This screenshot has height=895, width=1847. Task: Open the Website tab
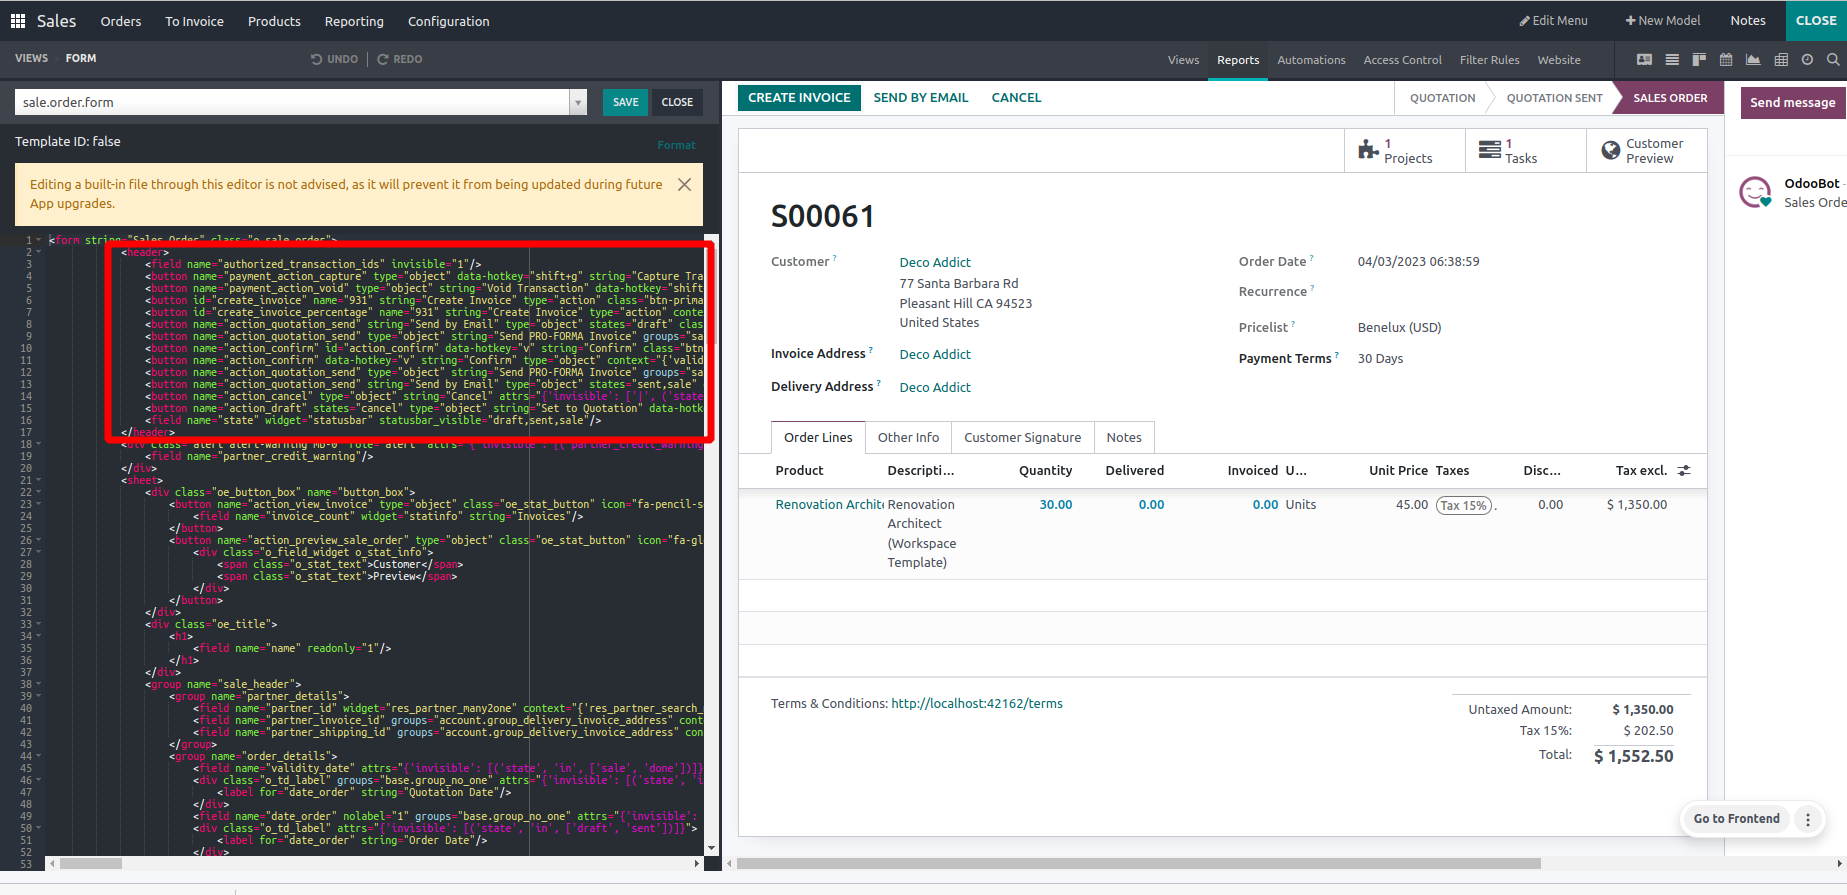(x=1559, y=60)
